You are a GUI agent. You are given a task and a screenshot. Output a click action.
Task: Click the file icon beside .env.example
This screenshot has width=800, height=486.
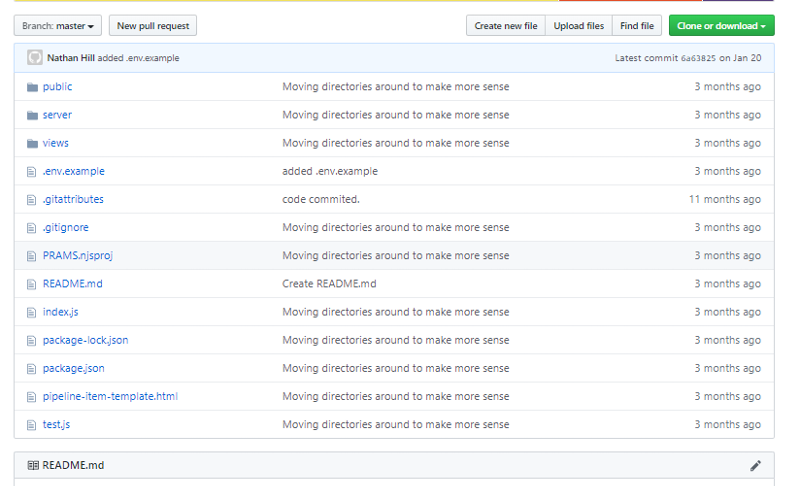click(x=32, y=172)
